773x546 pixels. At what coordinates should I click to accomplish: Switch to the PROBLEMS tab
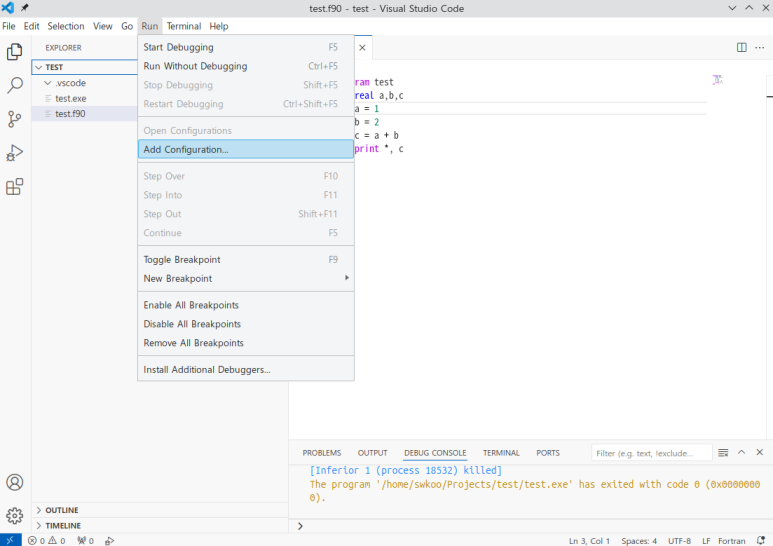click(322, 453)
